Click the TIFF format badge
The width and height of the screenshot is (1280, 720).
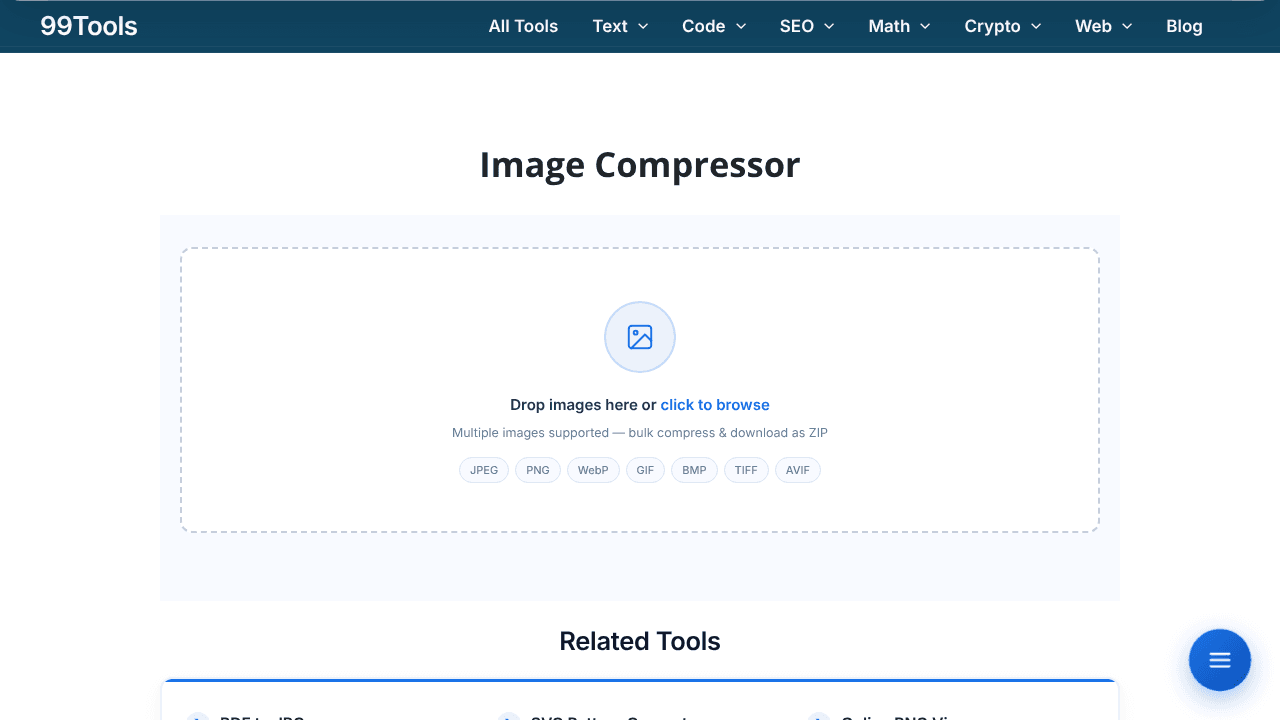(x=746, y=470)
